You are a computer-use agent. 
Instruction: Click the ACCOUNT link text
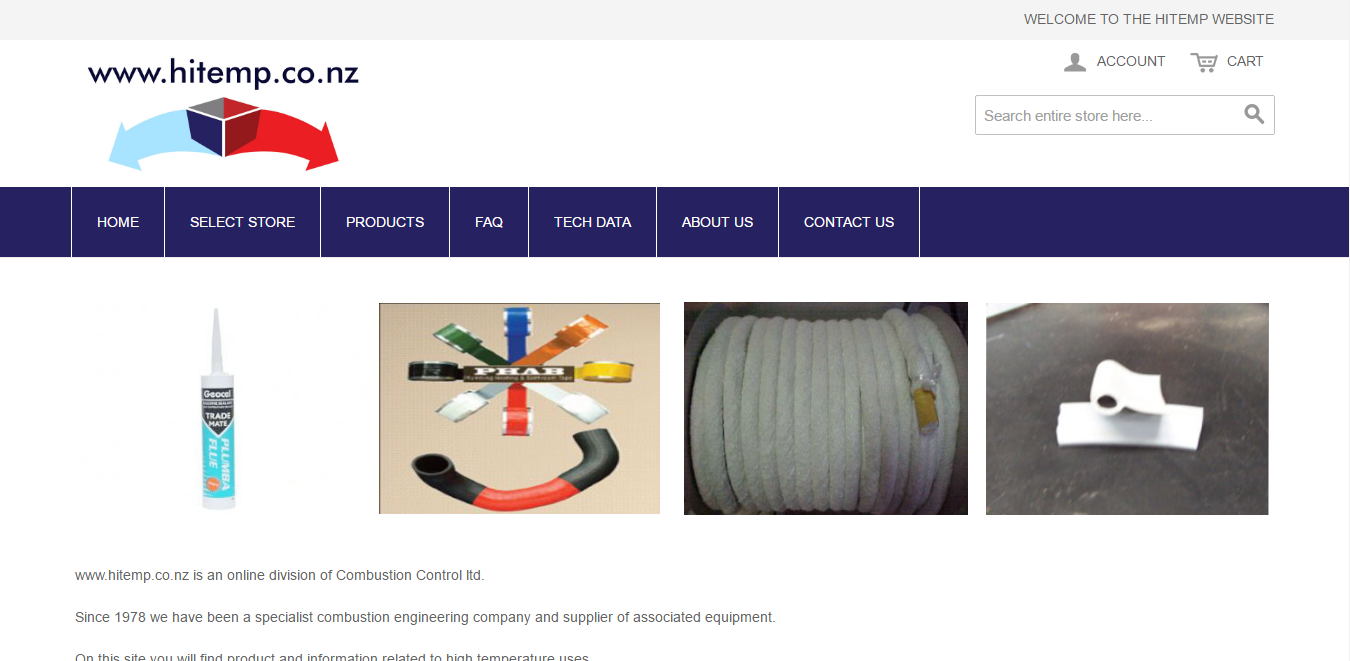[x=1130, y=61]
